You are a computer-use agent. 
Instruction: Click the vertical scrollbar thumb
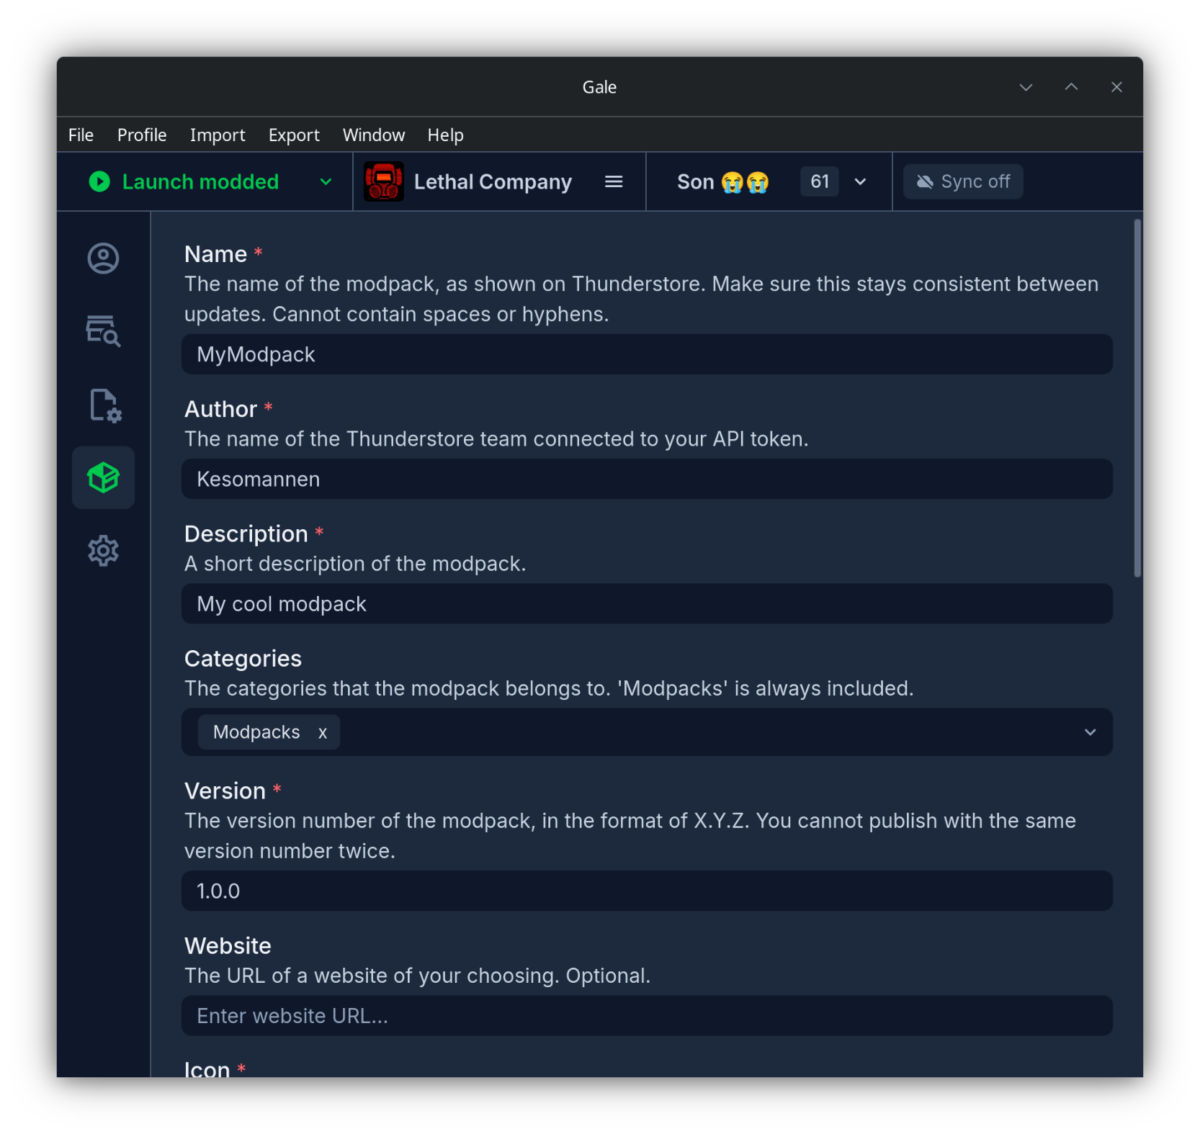point(1138,398)
